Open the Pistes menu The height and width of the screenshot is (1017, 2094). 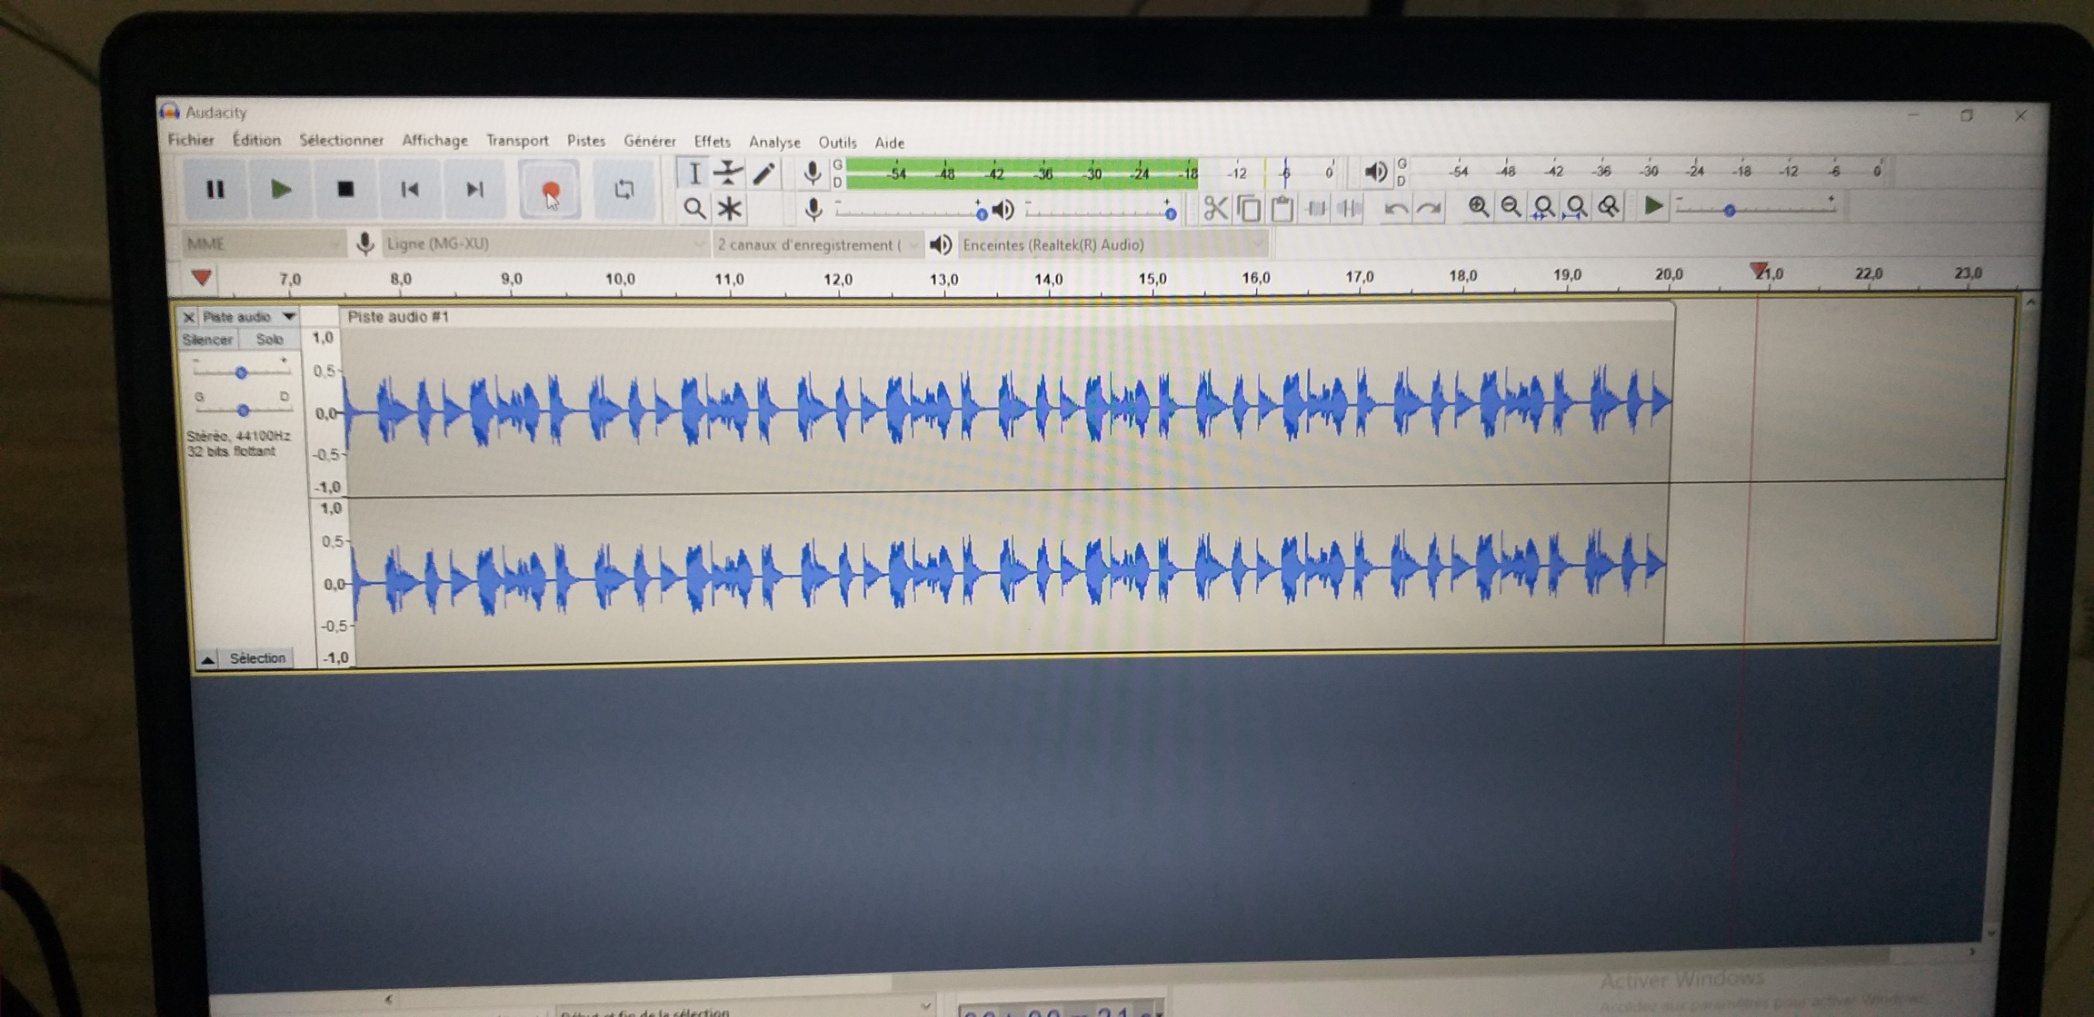(x=586, y=141)
